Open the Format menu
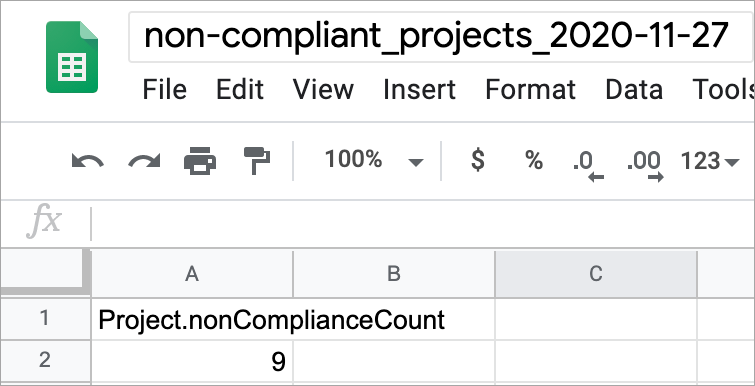755x386 pixels. (x=531, y=90)
